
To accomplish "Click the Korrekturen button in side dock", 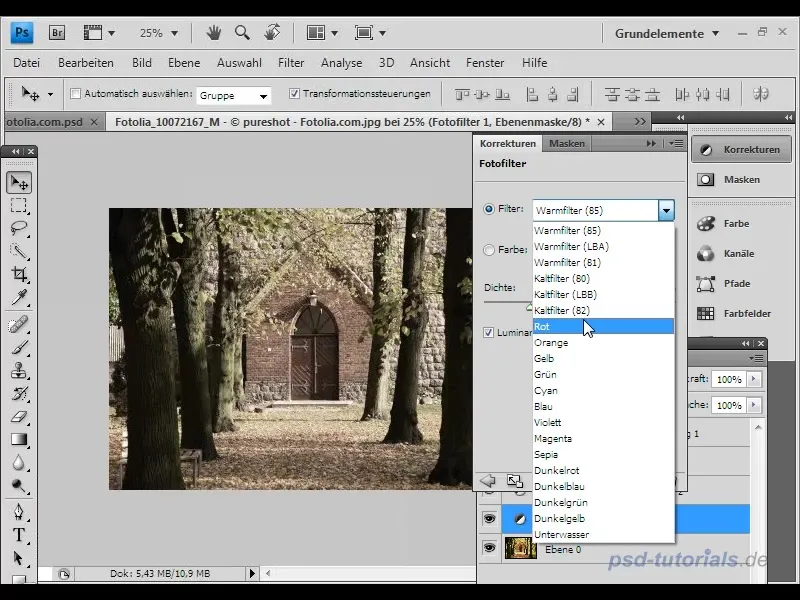I will 741,150.
